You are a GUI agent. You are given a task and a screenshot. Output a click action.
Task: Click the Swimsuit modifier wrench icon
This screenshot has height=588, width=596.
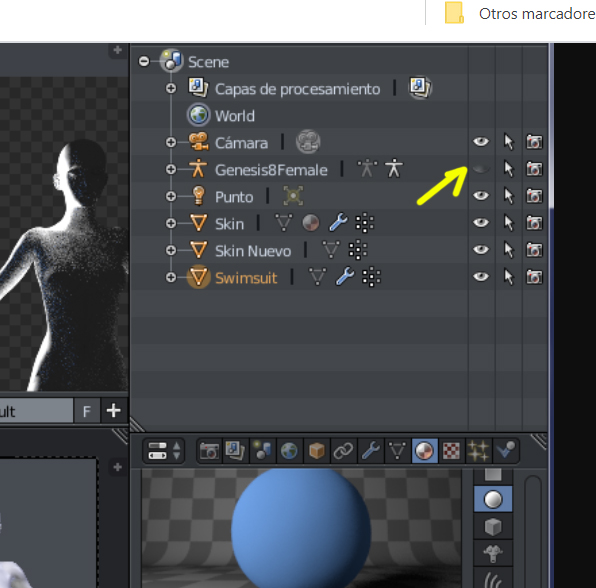[x=345, y=277]
